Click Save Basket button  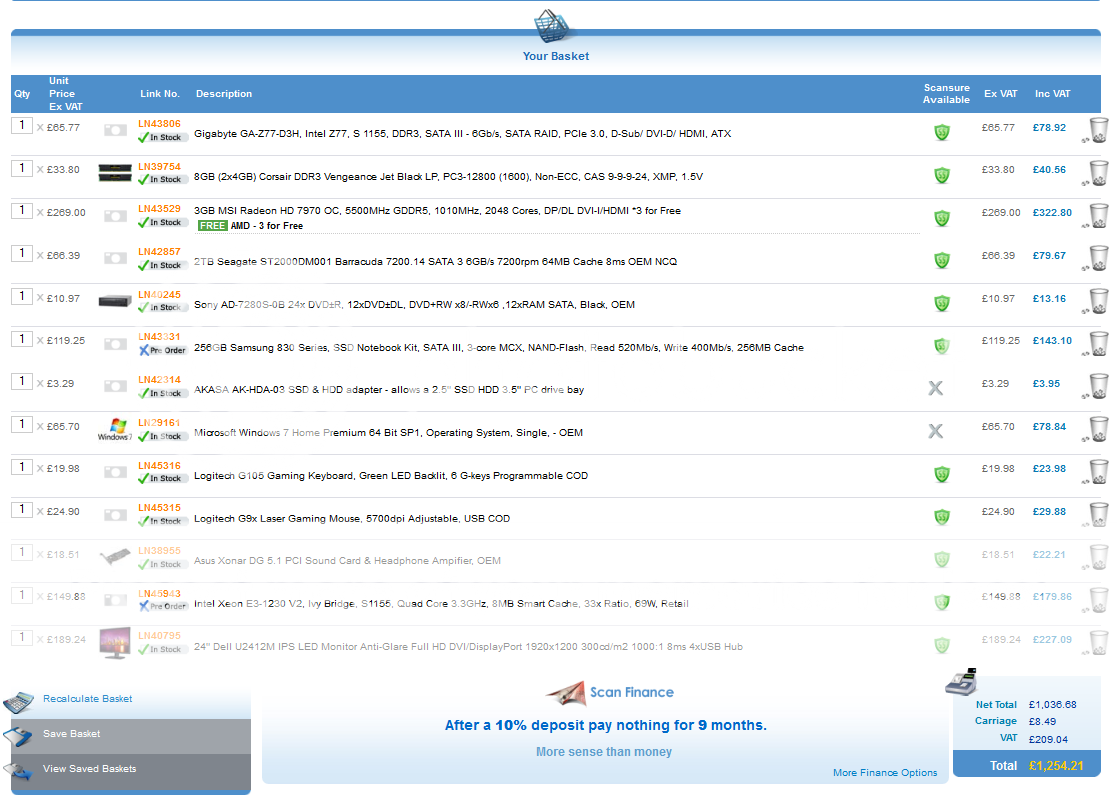tap(72, 734)
